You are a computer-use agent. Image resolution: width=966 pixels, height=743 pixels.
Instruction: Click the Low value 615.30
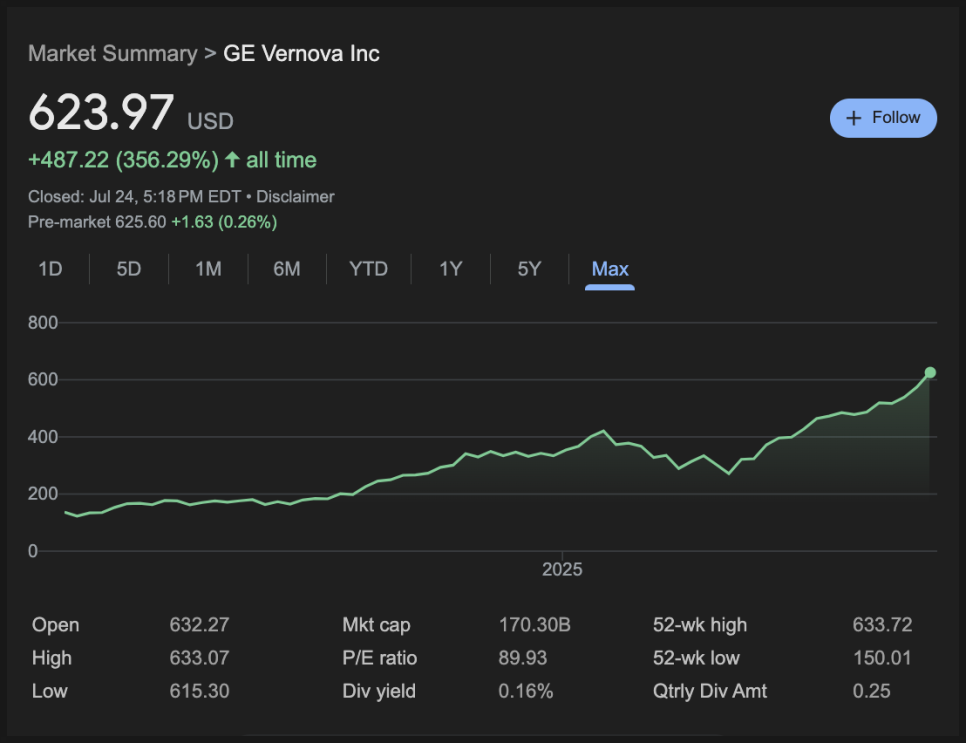[x=200, y=691]
